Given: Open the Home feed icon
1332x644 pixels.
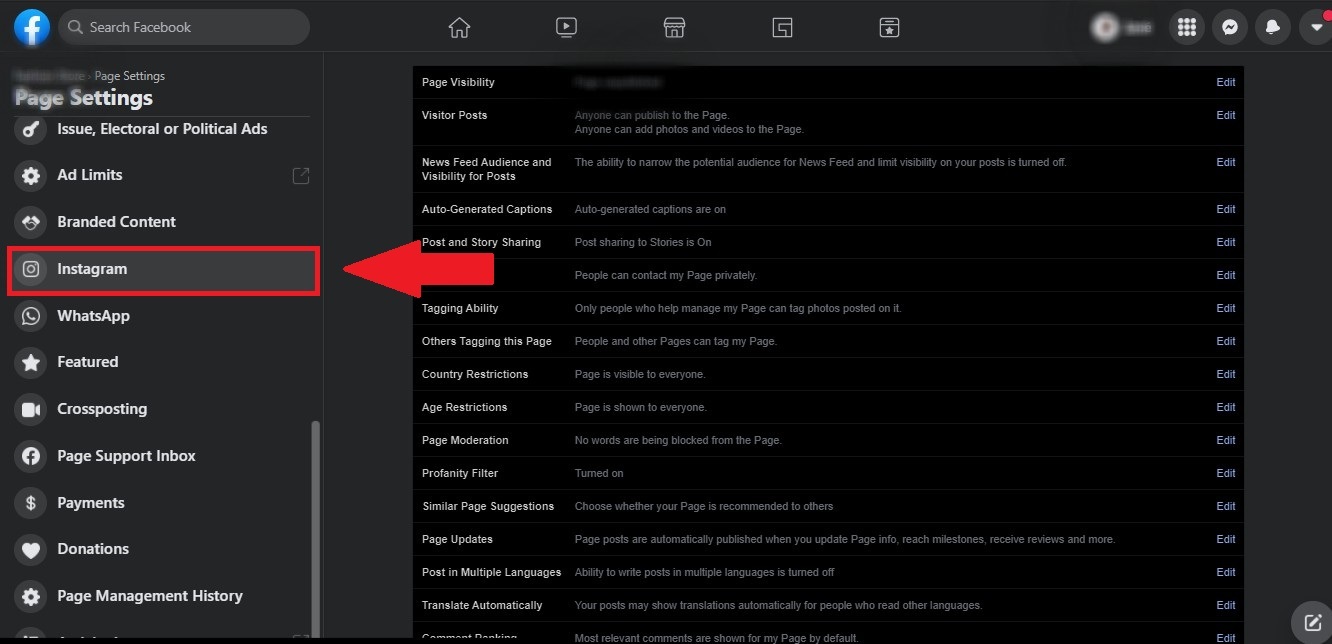Looking at the screenshot, I should tap(459, 28).
